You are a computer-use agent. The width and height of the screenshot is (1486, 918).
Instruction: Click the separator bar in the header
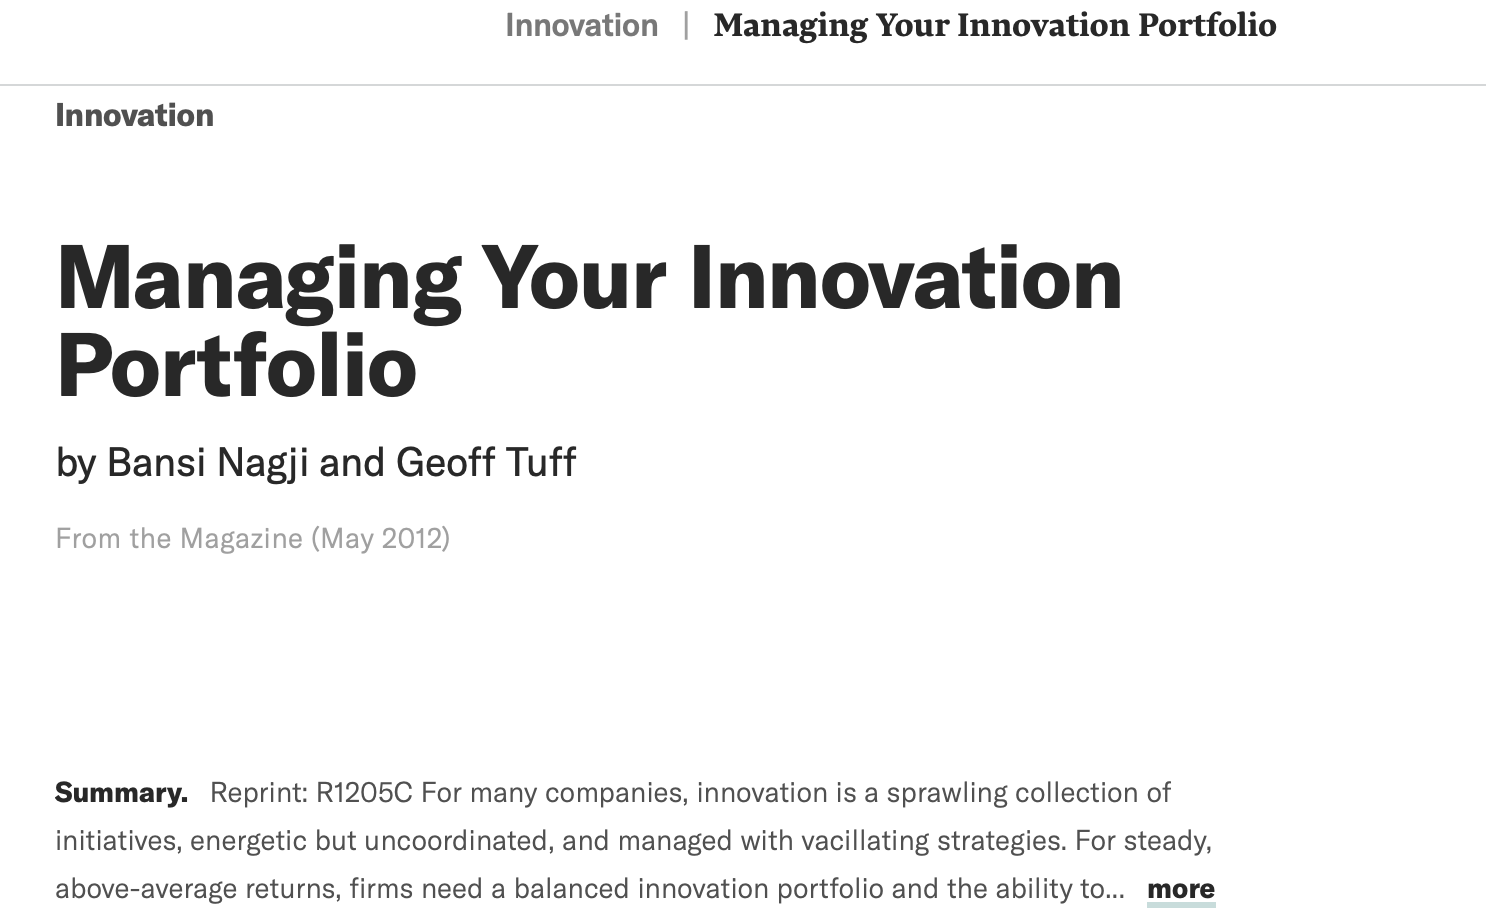point(686,25)
